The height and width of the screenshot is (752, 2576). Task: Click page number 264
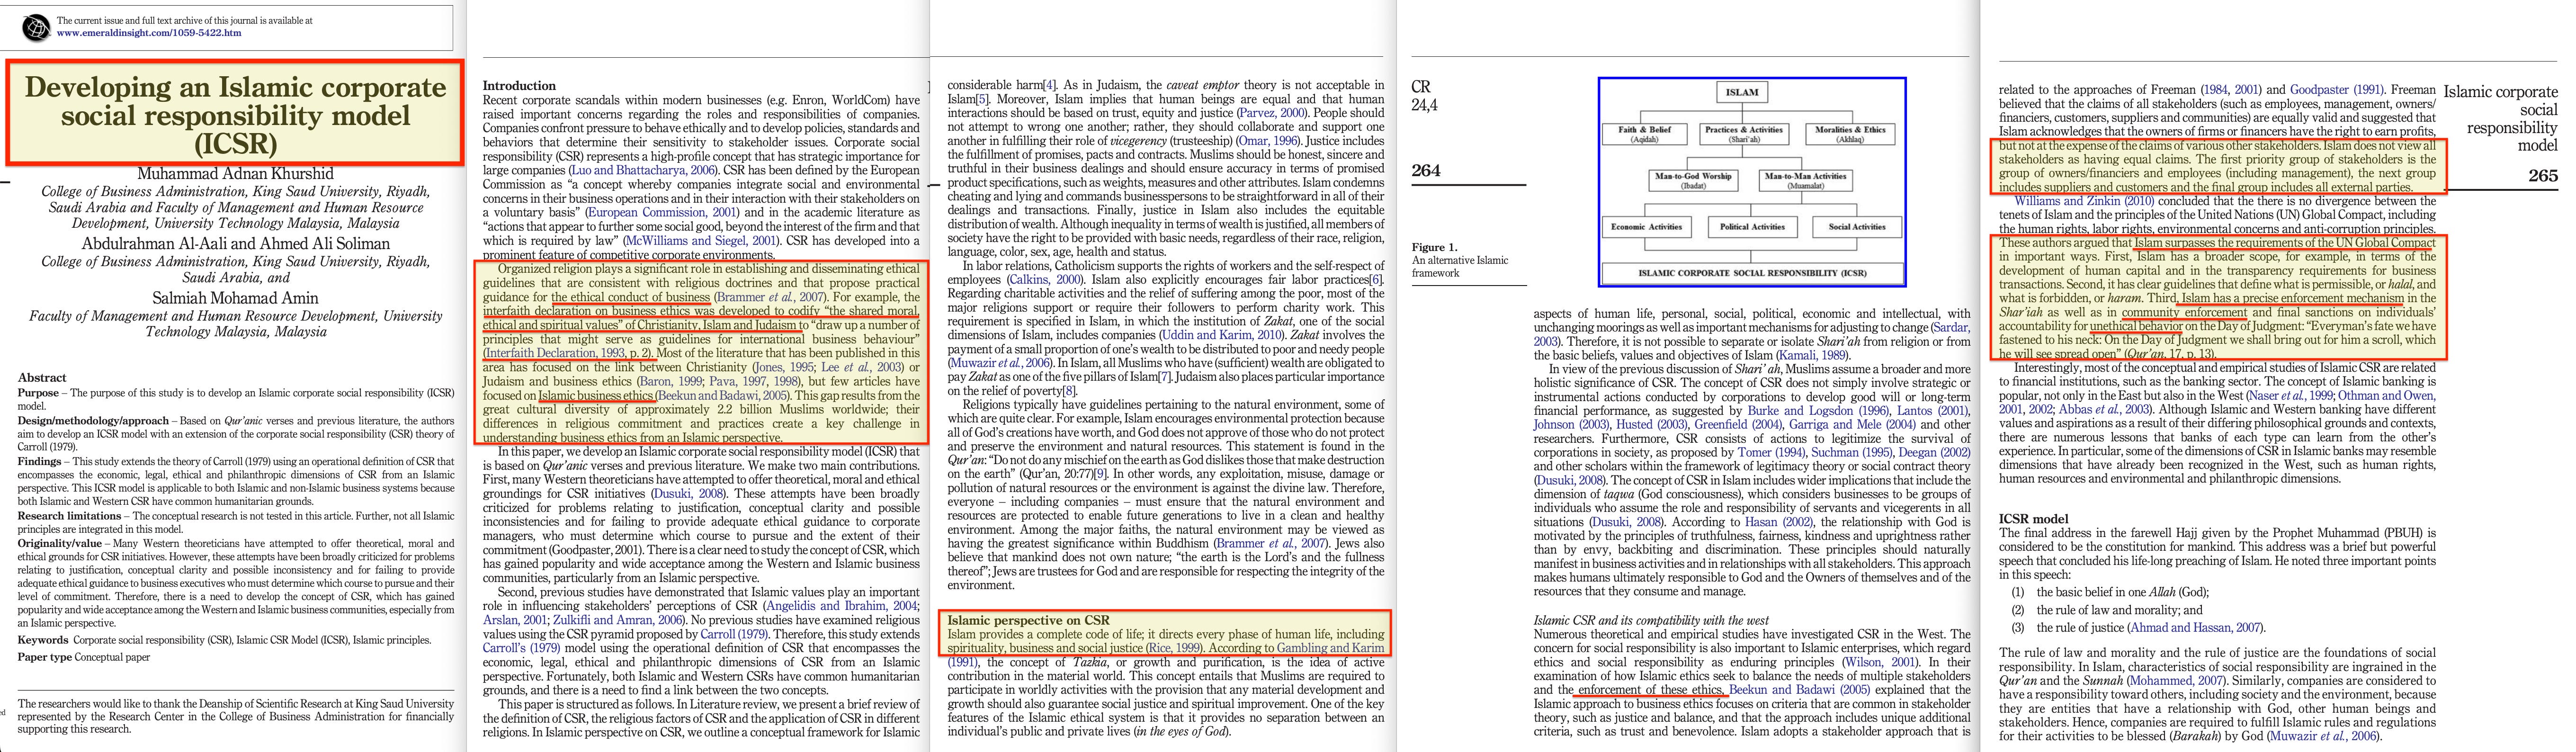(1426, 170)
